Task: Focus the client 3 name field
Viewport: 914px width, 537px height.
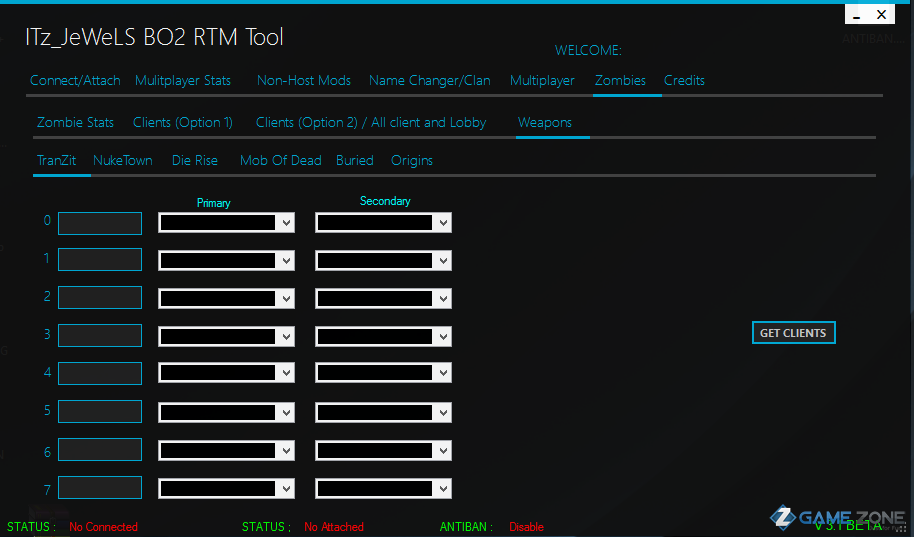Action: pyautogui.click(x=100, y=335)
